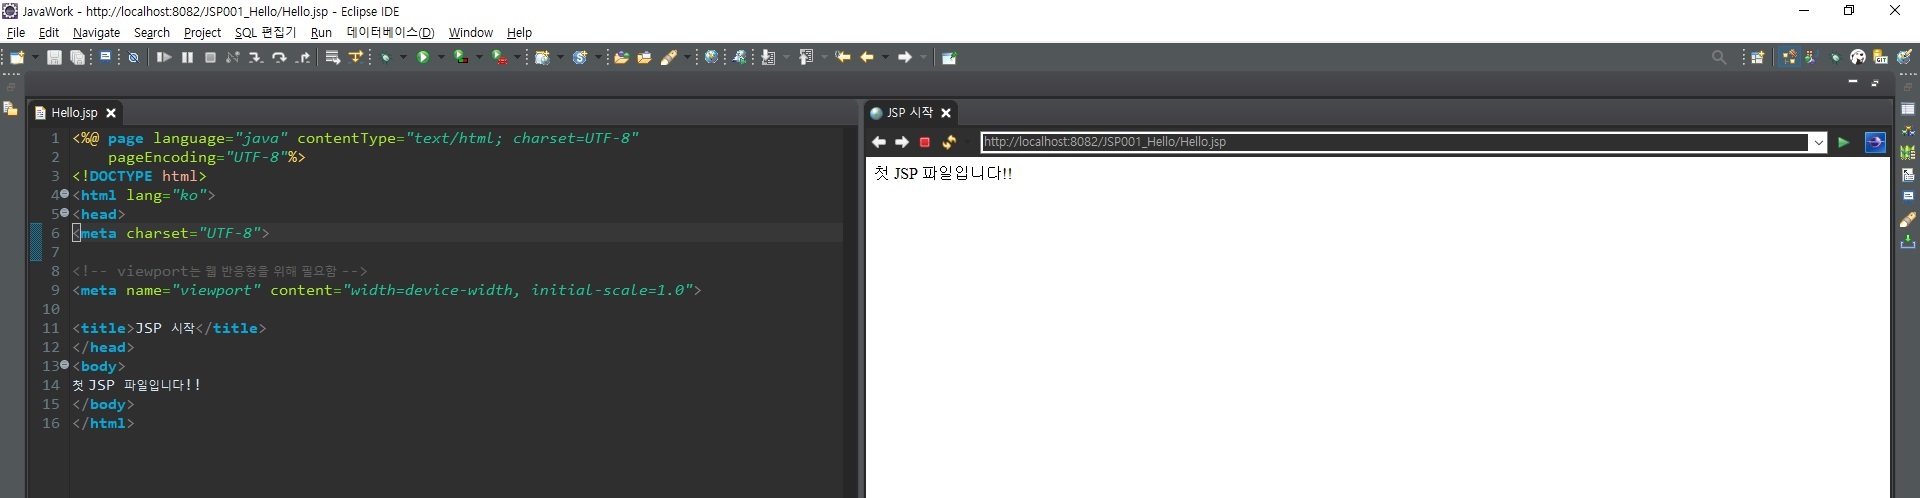Click the Next Annotation icon
1920x498 pixels.
(768, 58)
